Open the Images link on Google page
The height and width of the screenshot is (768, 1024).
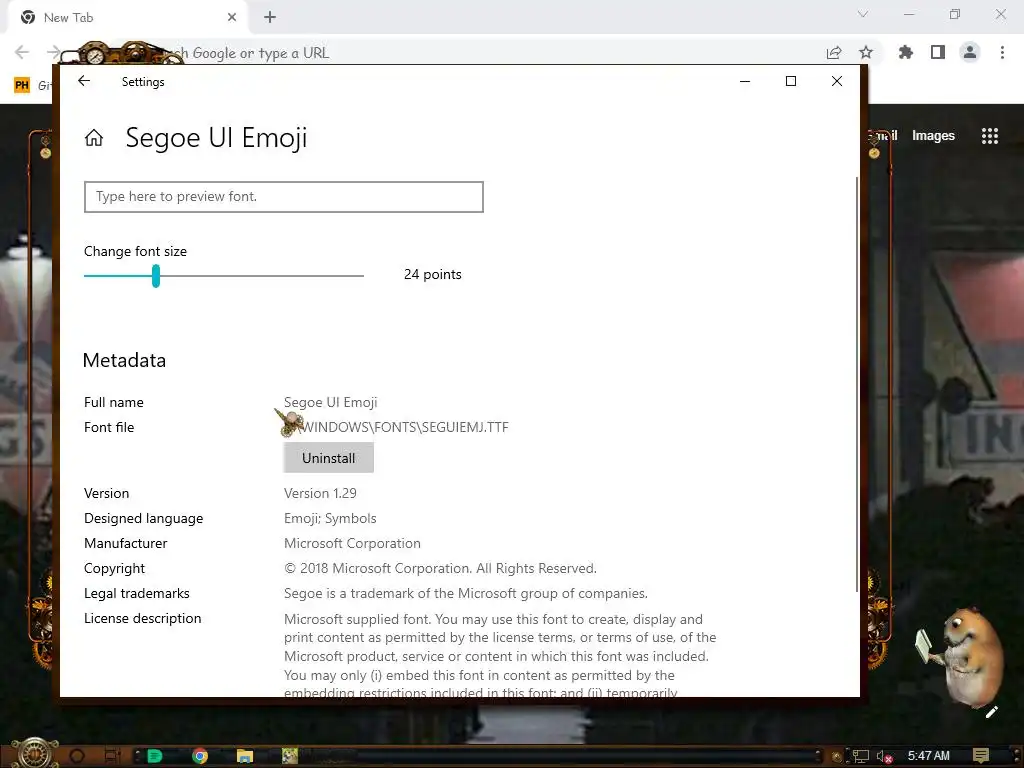pyautogui.click(x=933, y=136)
